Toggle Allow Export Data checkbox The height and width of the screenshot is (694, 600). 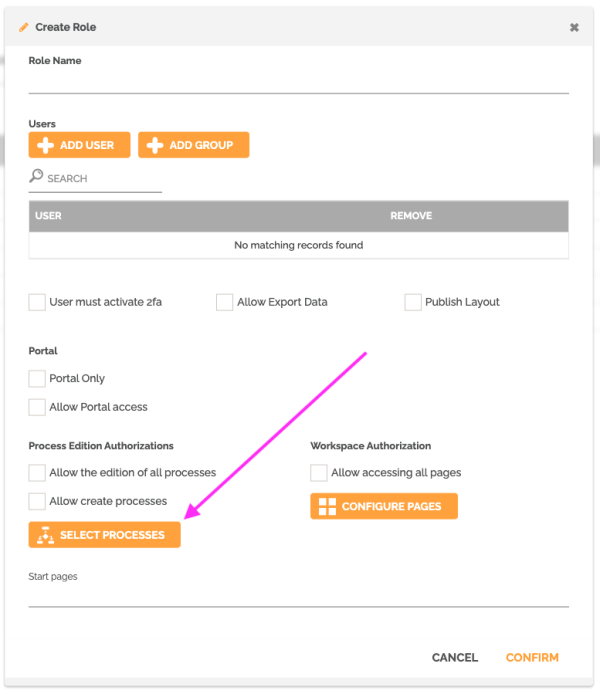pos(225,302)
